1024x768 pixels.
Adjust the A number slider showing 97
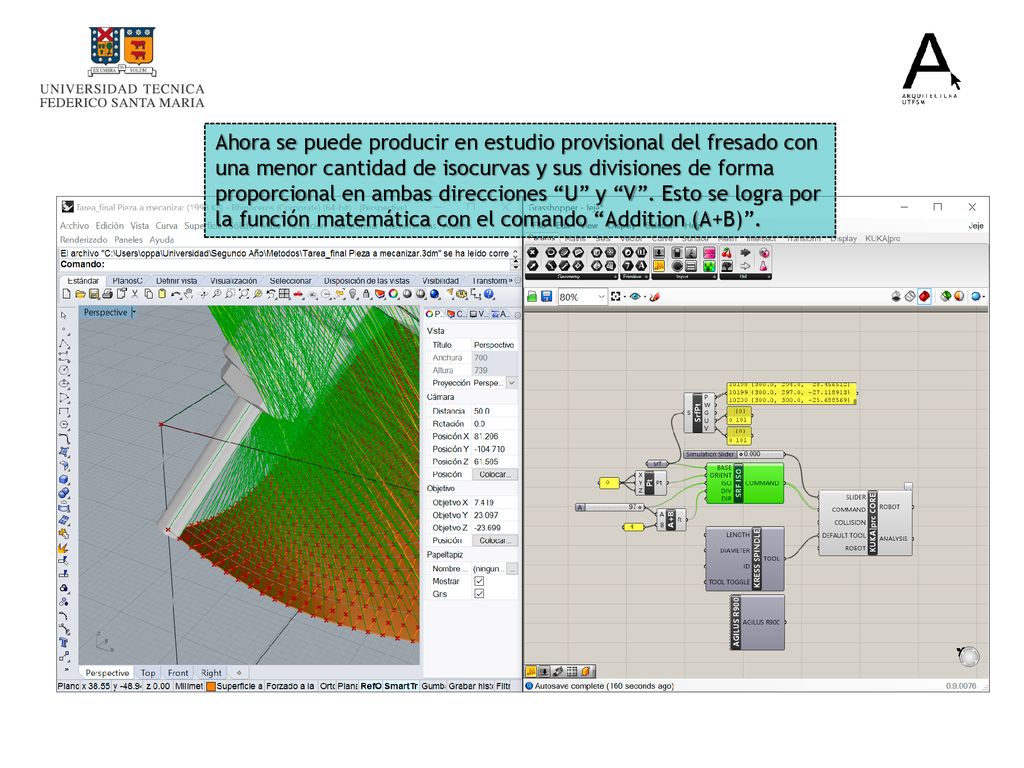point(610,507)
